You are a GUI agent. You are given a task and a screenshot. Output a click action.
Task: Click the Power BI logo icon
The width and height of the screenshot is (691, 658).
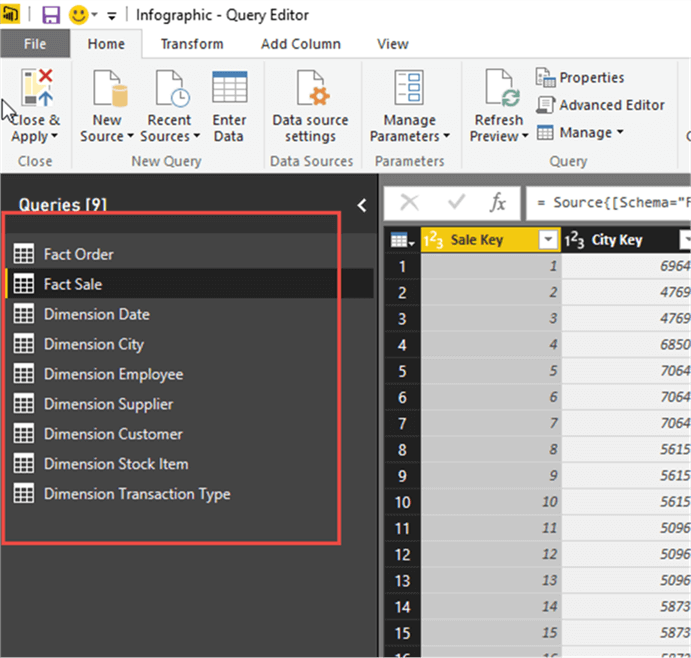(10, 15)
